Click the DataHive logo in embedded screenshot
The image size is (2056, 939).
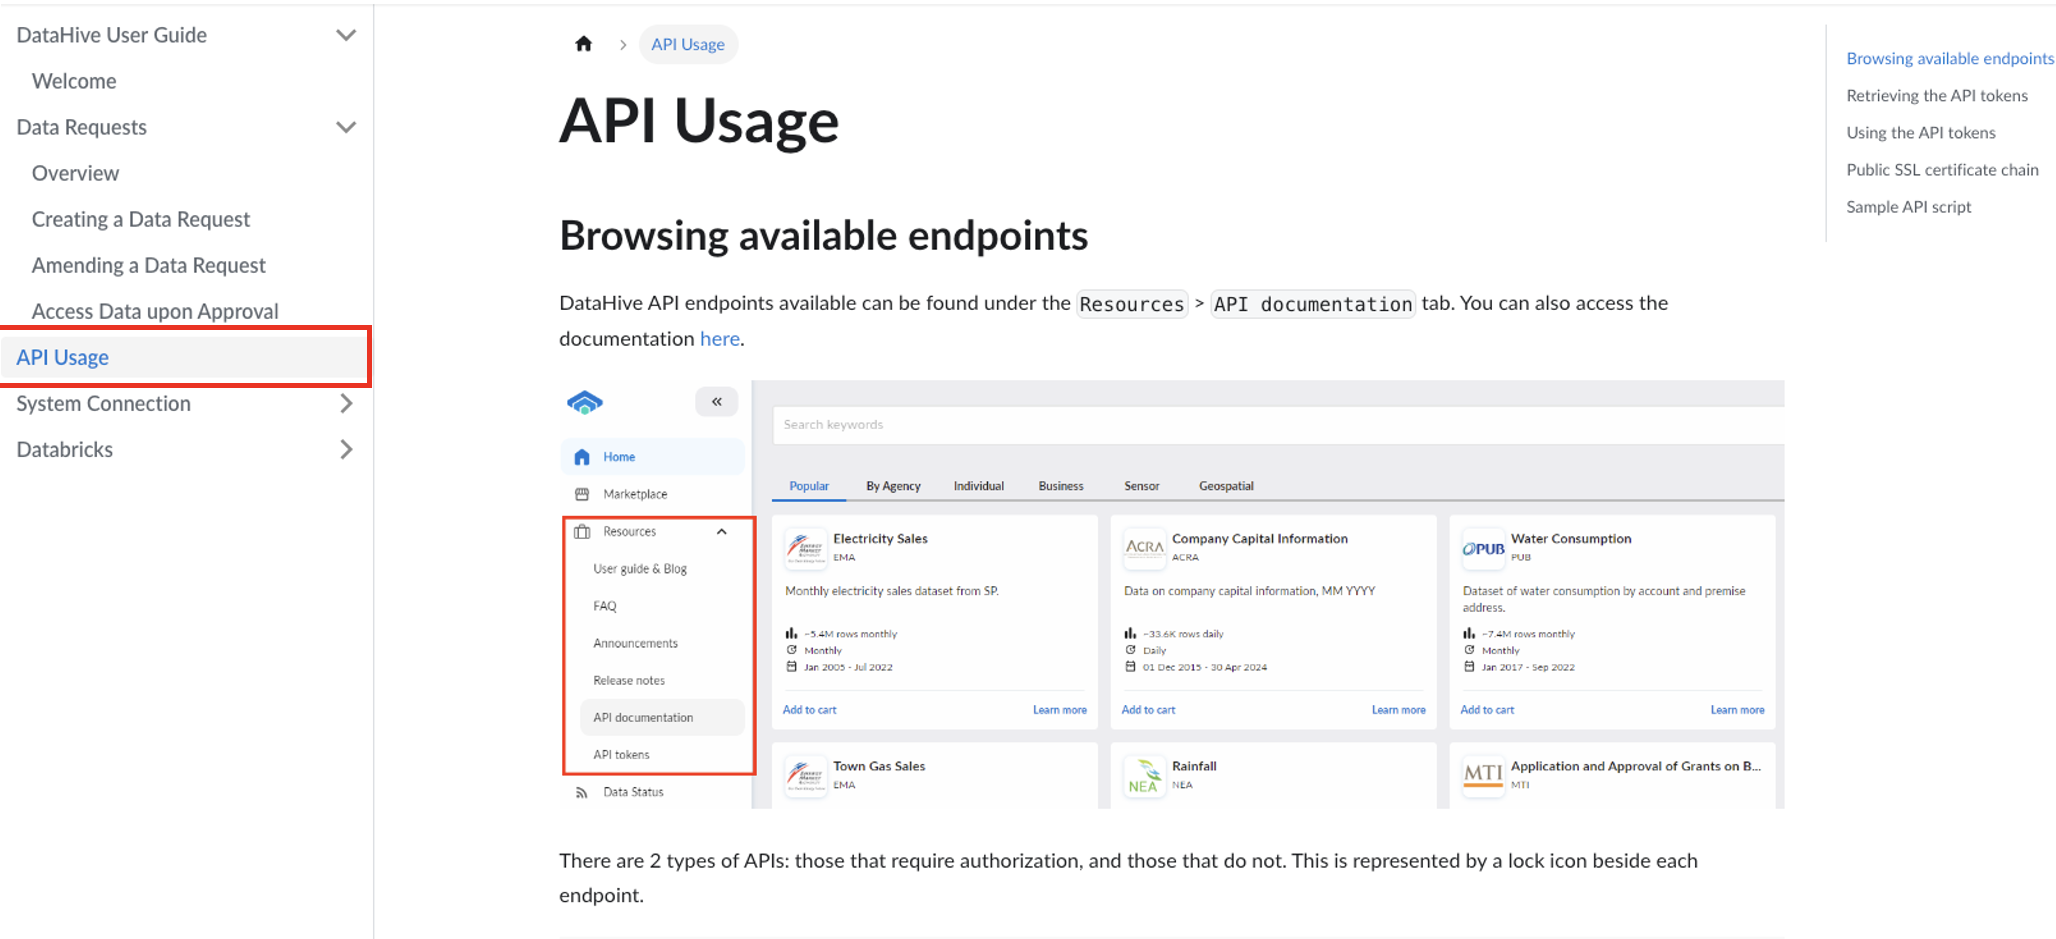point(585,402)
